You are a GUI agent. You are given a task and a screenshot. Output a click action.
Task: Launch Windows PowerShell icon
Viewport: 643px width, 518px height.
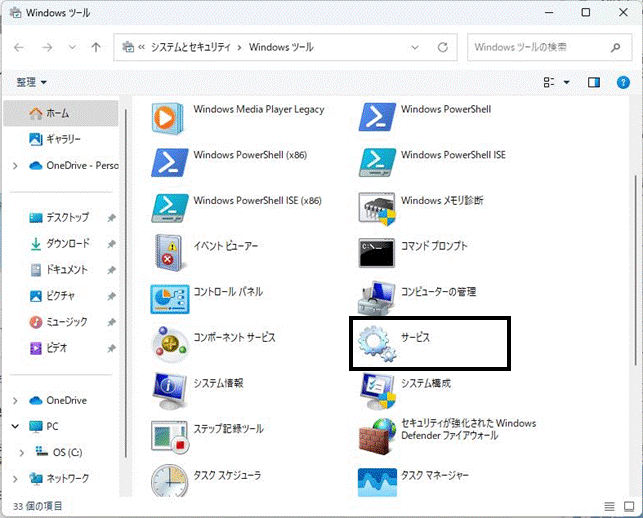377,117
